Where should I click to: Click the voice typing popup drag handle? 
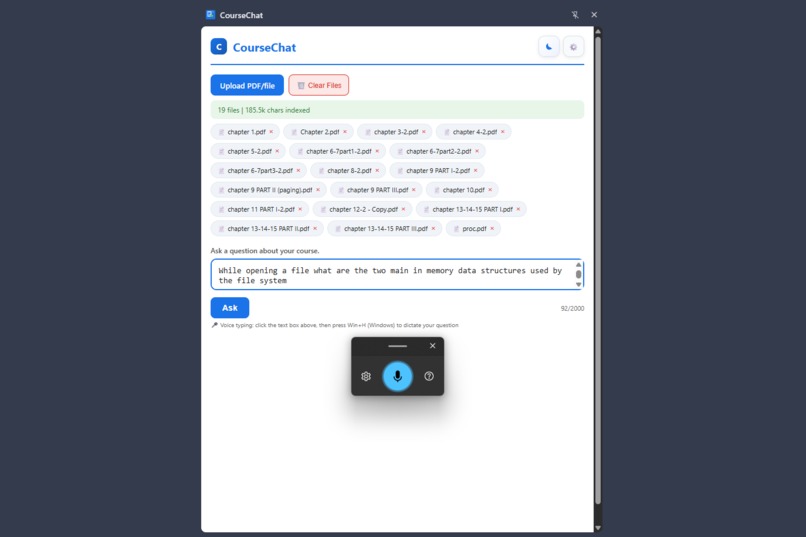point(397,346)
